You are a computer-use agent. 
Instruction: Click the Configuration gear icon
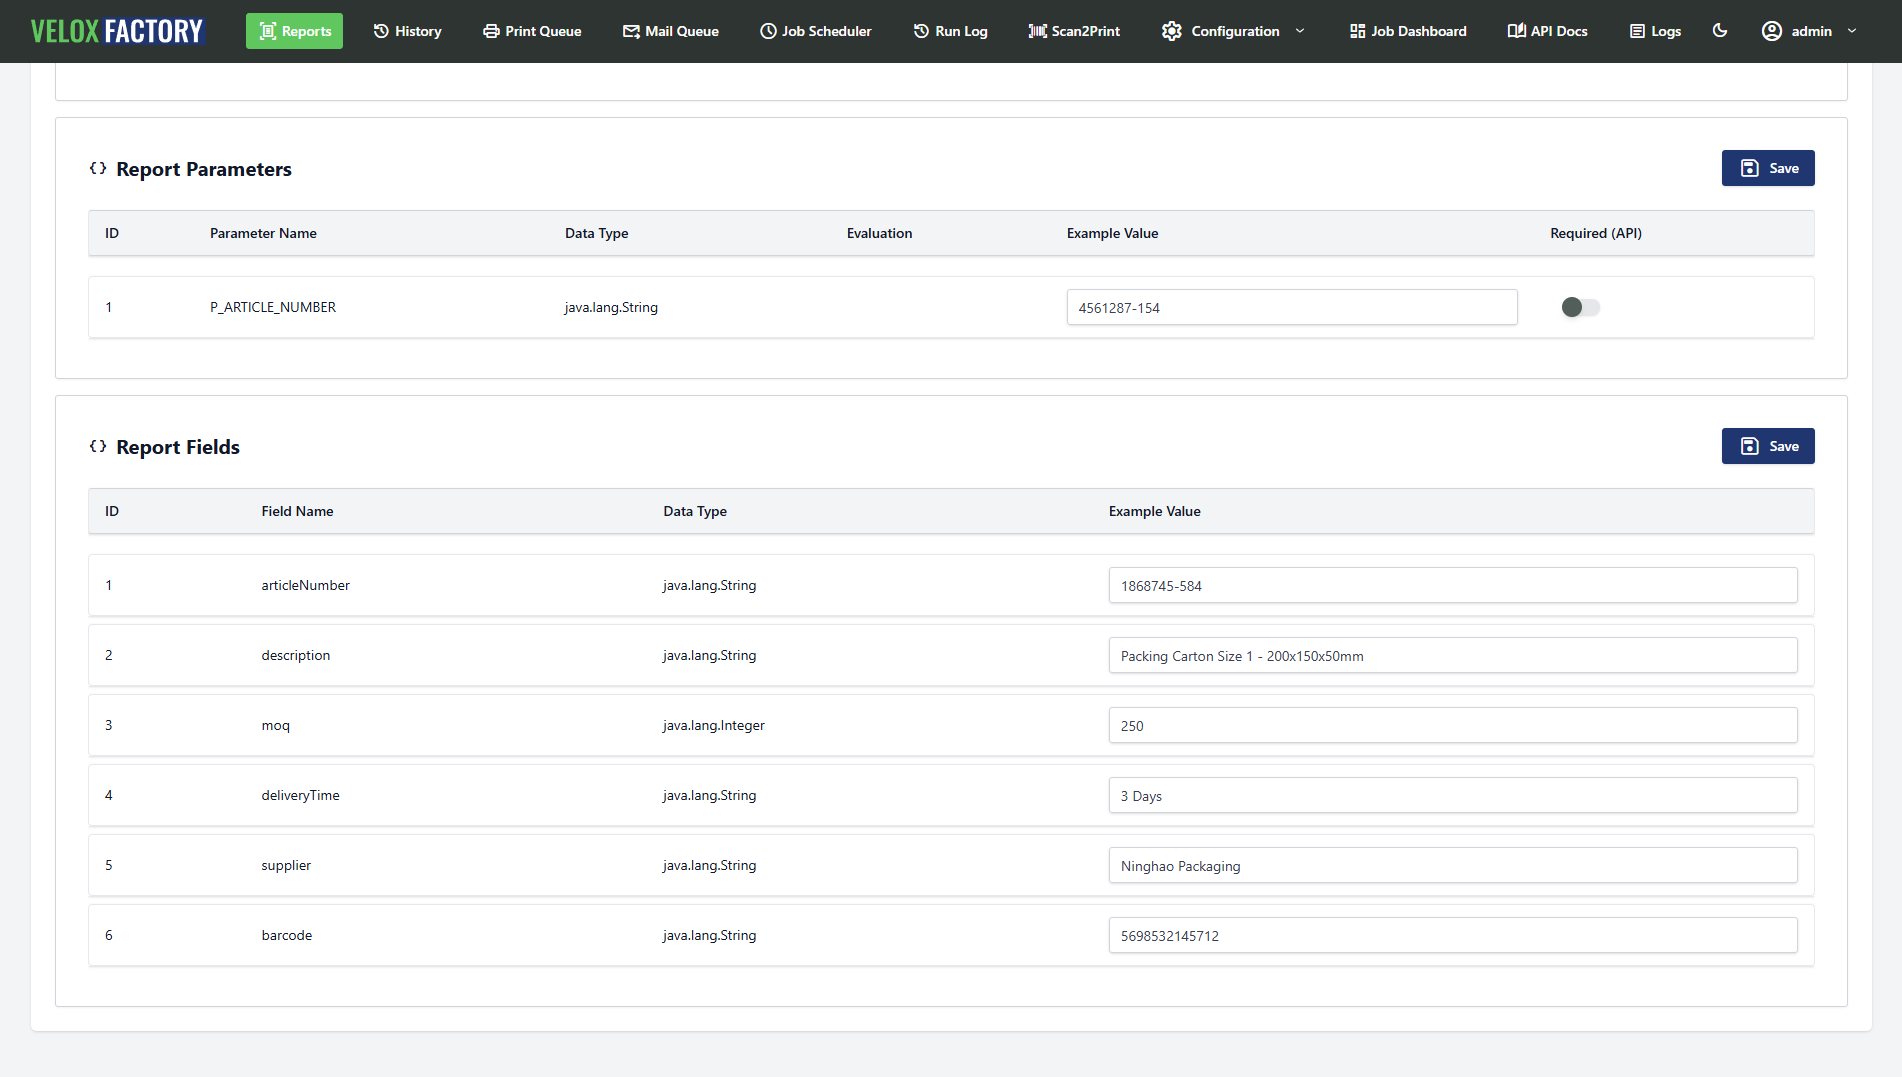(x=1172, y=31)
